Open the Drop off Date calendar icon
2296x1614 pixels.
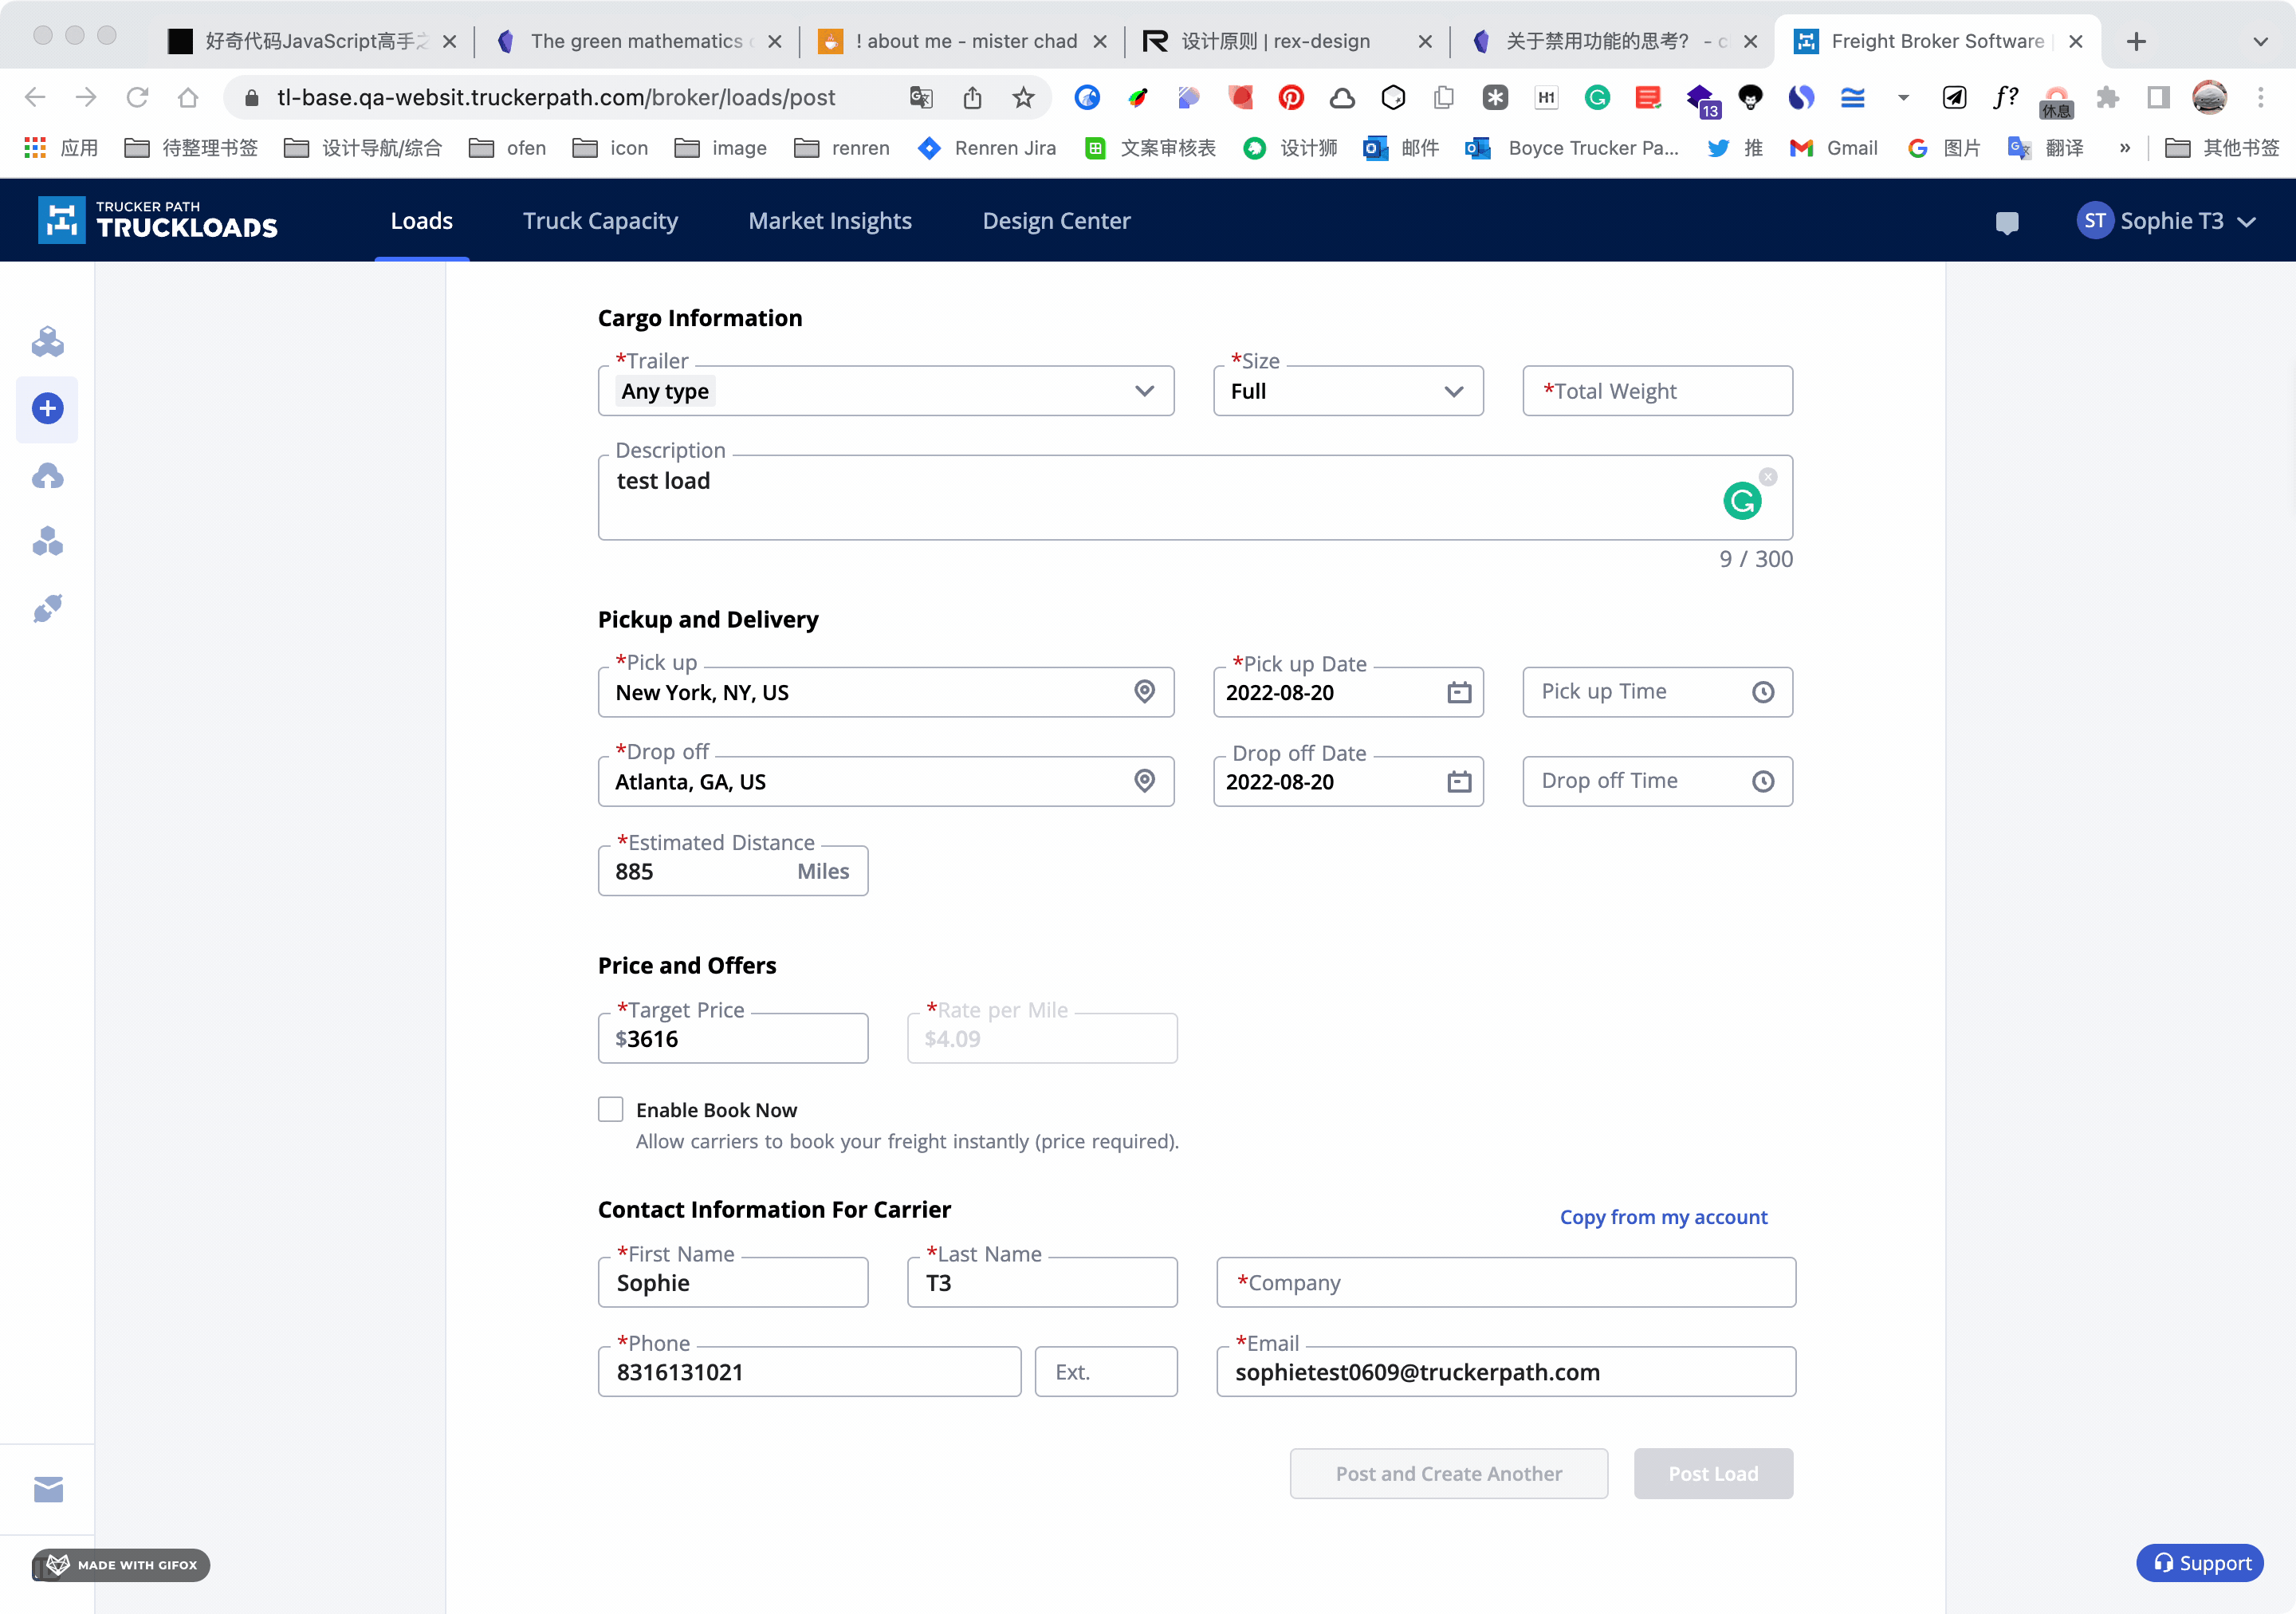pyautogui.click(x=1458, y=781)
